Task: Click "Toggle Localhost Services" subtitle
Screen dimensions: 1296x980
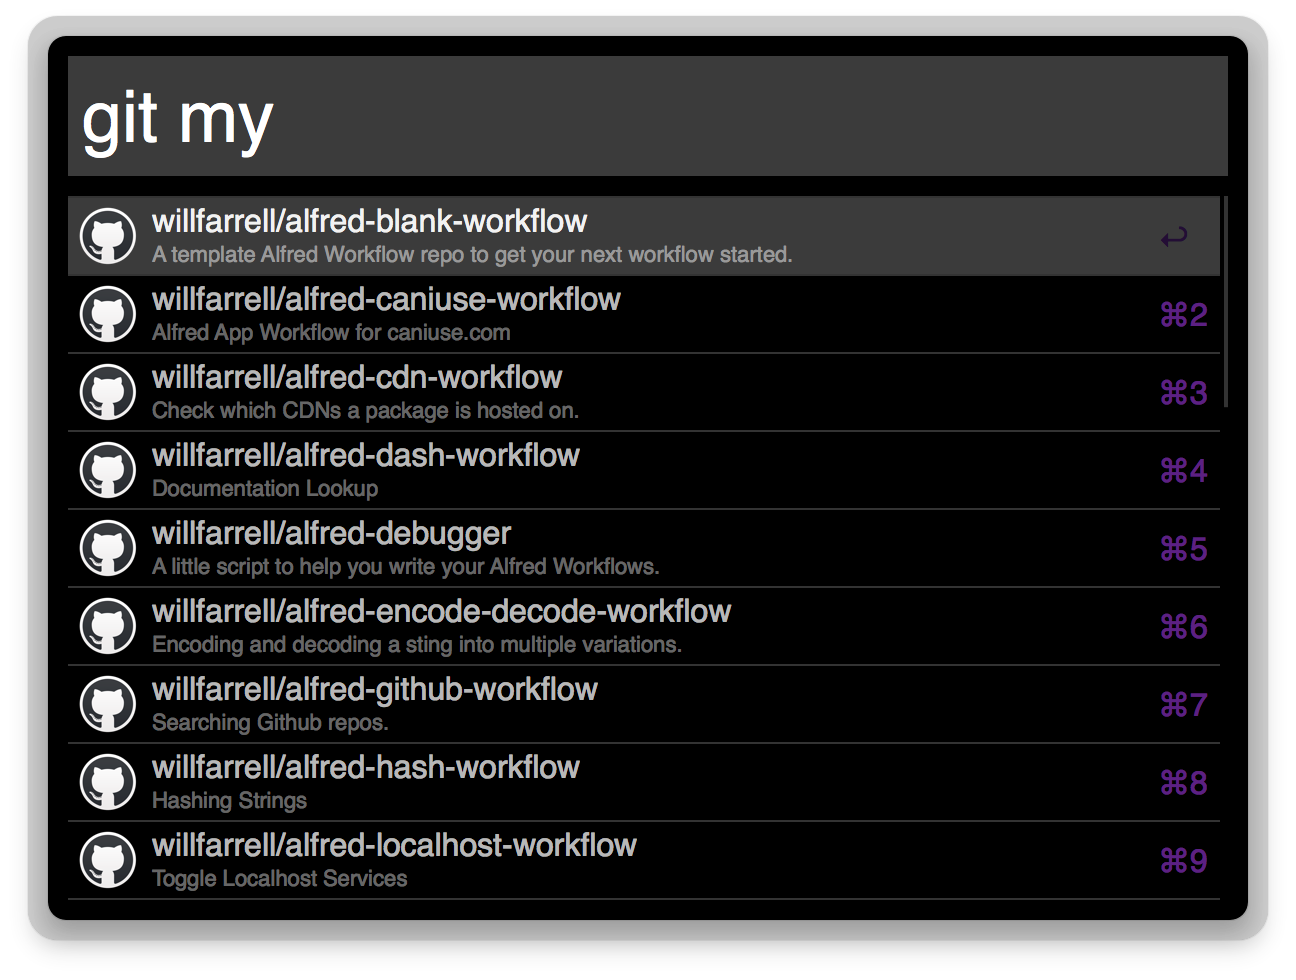Action: pyautogui.click(x=280, y=879)
